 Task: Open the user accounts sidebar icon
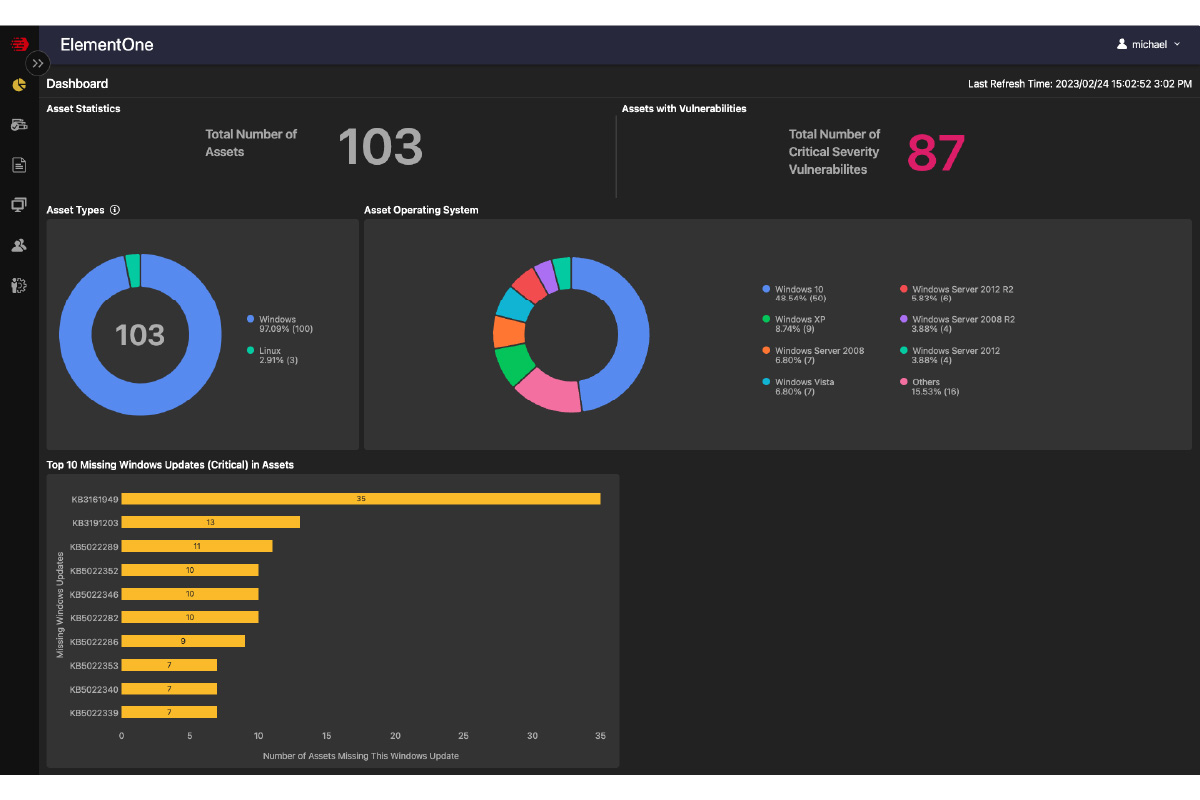19,245
